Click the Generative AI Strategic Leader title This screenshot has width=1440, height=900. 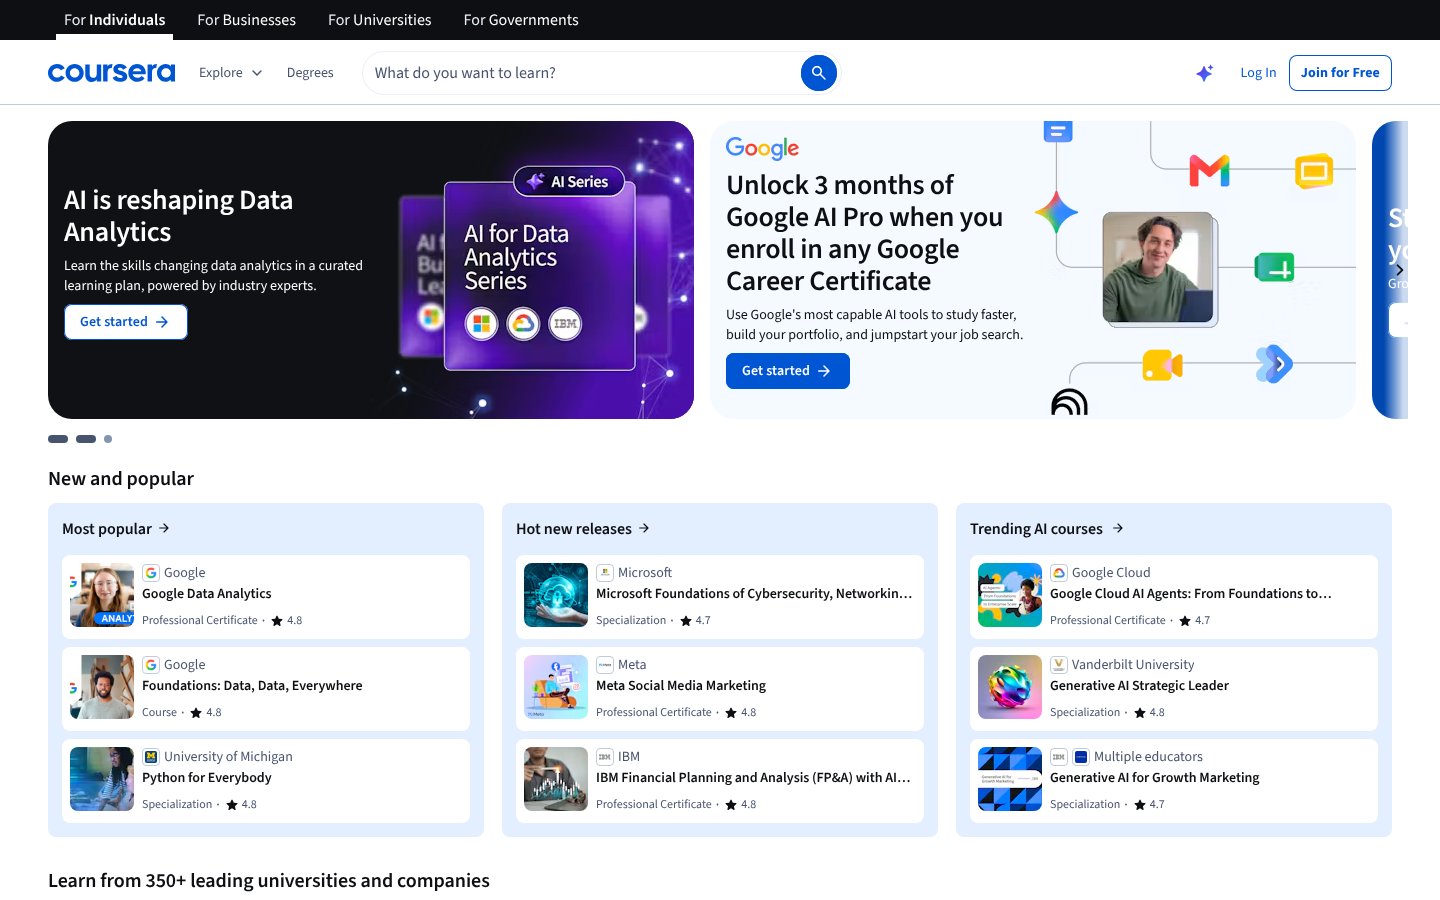click(x=1139, y=686)
